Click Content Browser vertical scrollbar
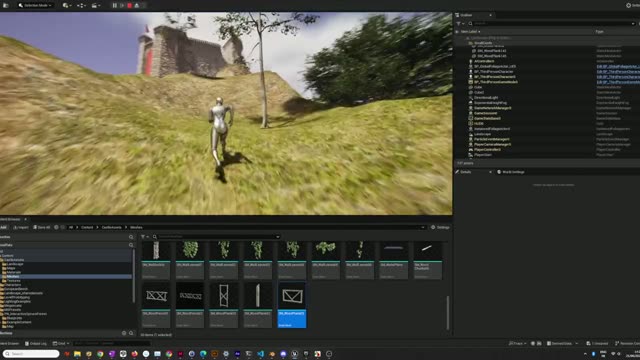This screenshot has height=360, width=640. click(448, 313)
